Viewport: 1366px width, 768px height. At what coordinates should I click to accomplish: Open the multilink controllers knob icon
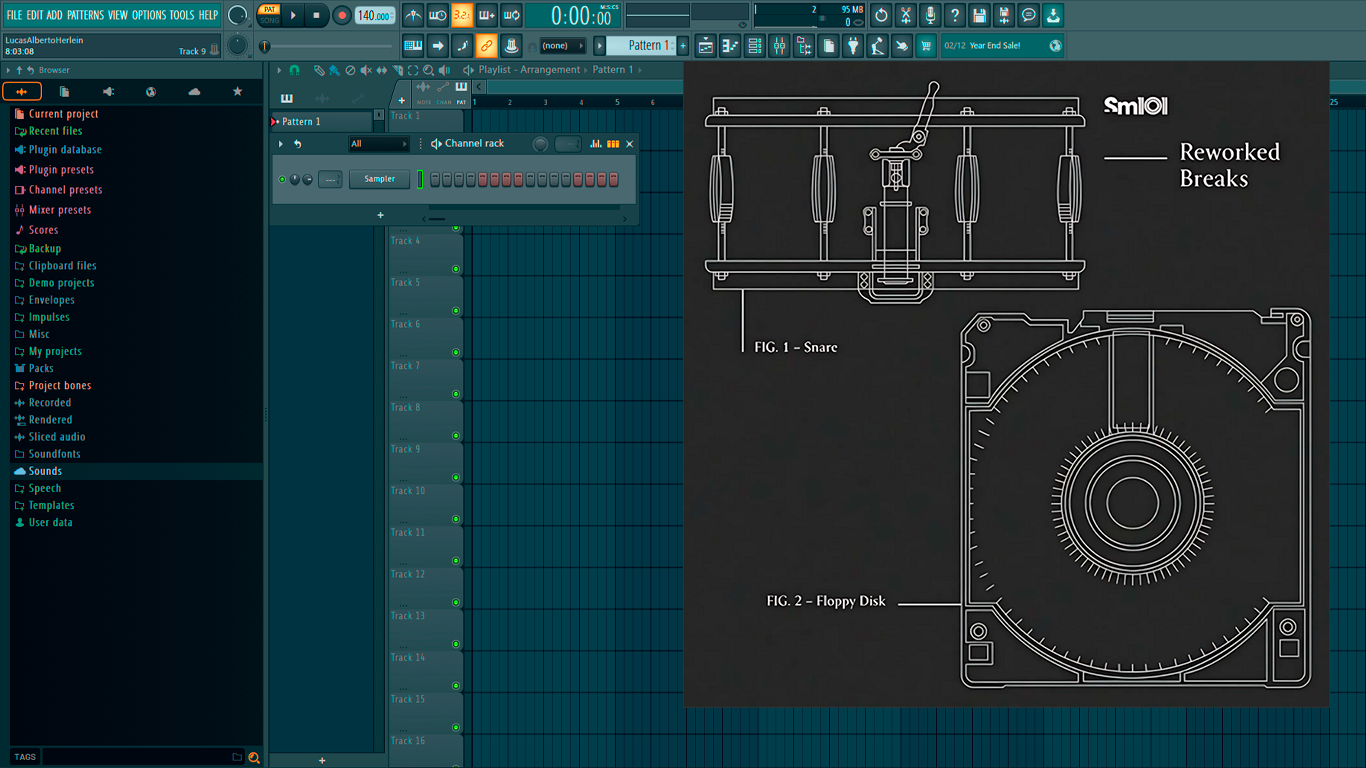(x=511, y=45)
